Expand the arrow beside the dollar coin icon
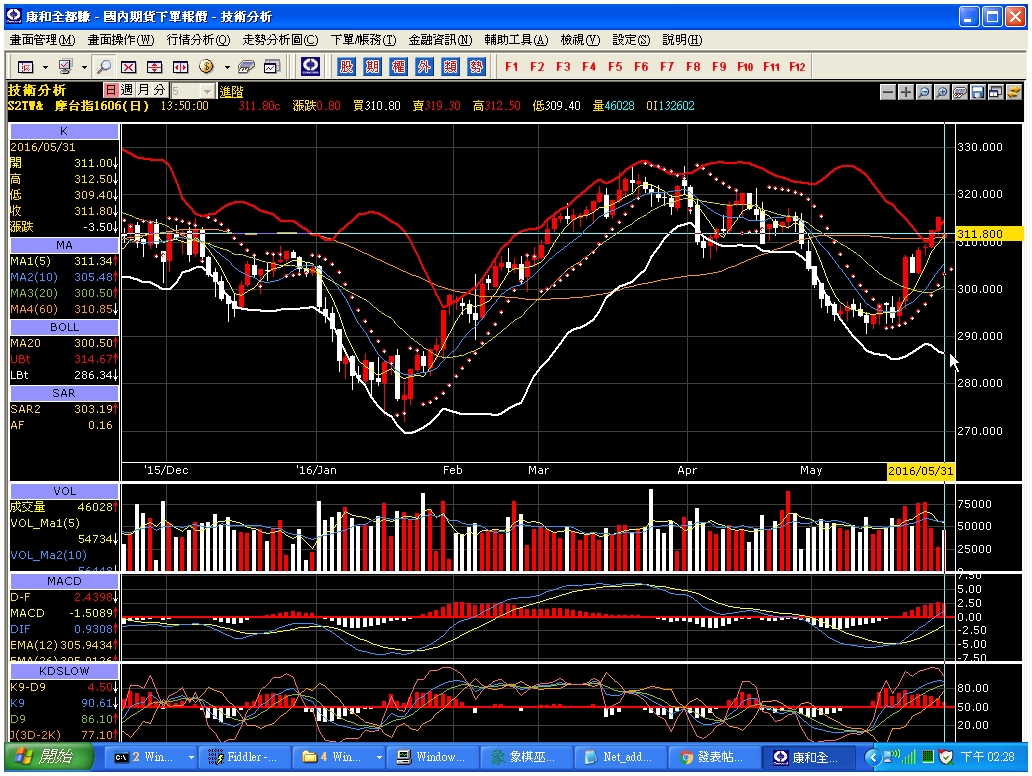Image resolution: width=1032 pixels, height=776 pixels. 227,67
